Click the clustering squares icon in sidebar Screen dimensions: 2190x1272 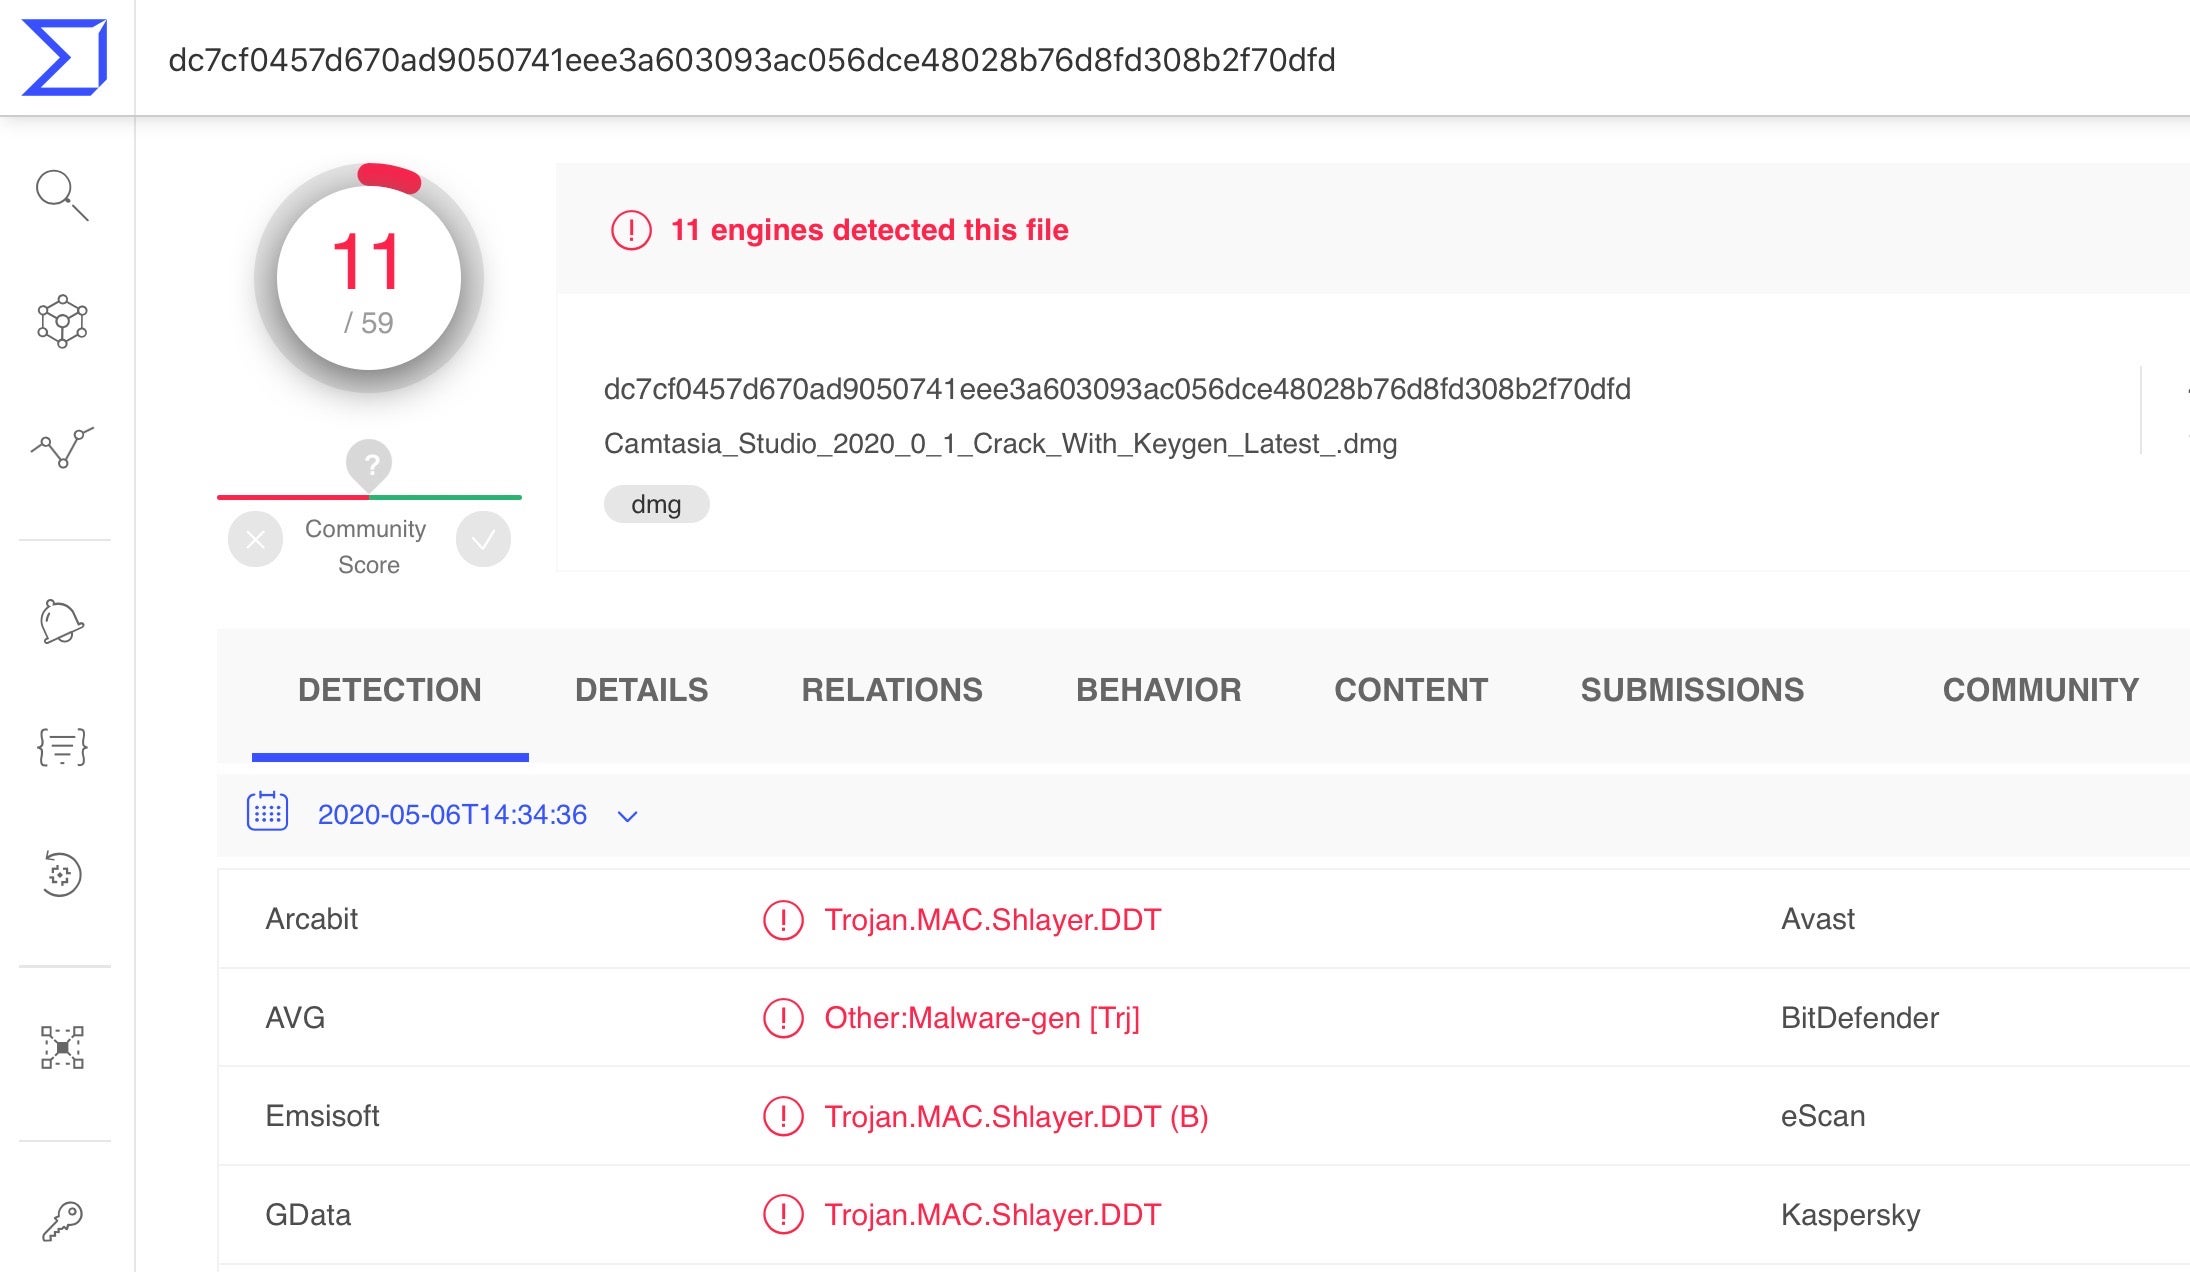[x=62, y=1047]
